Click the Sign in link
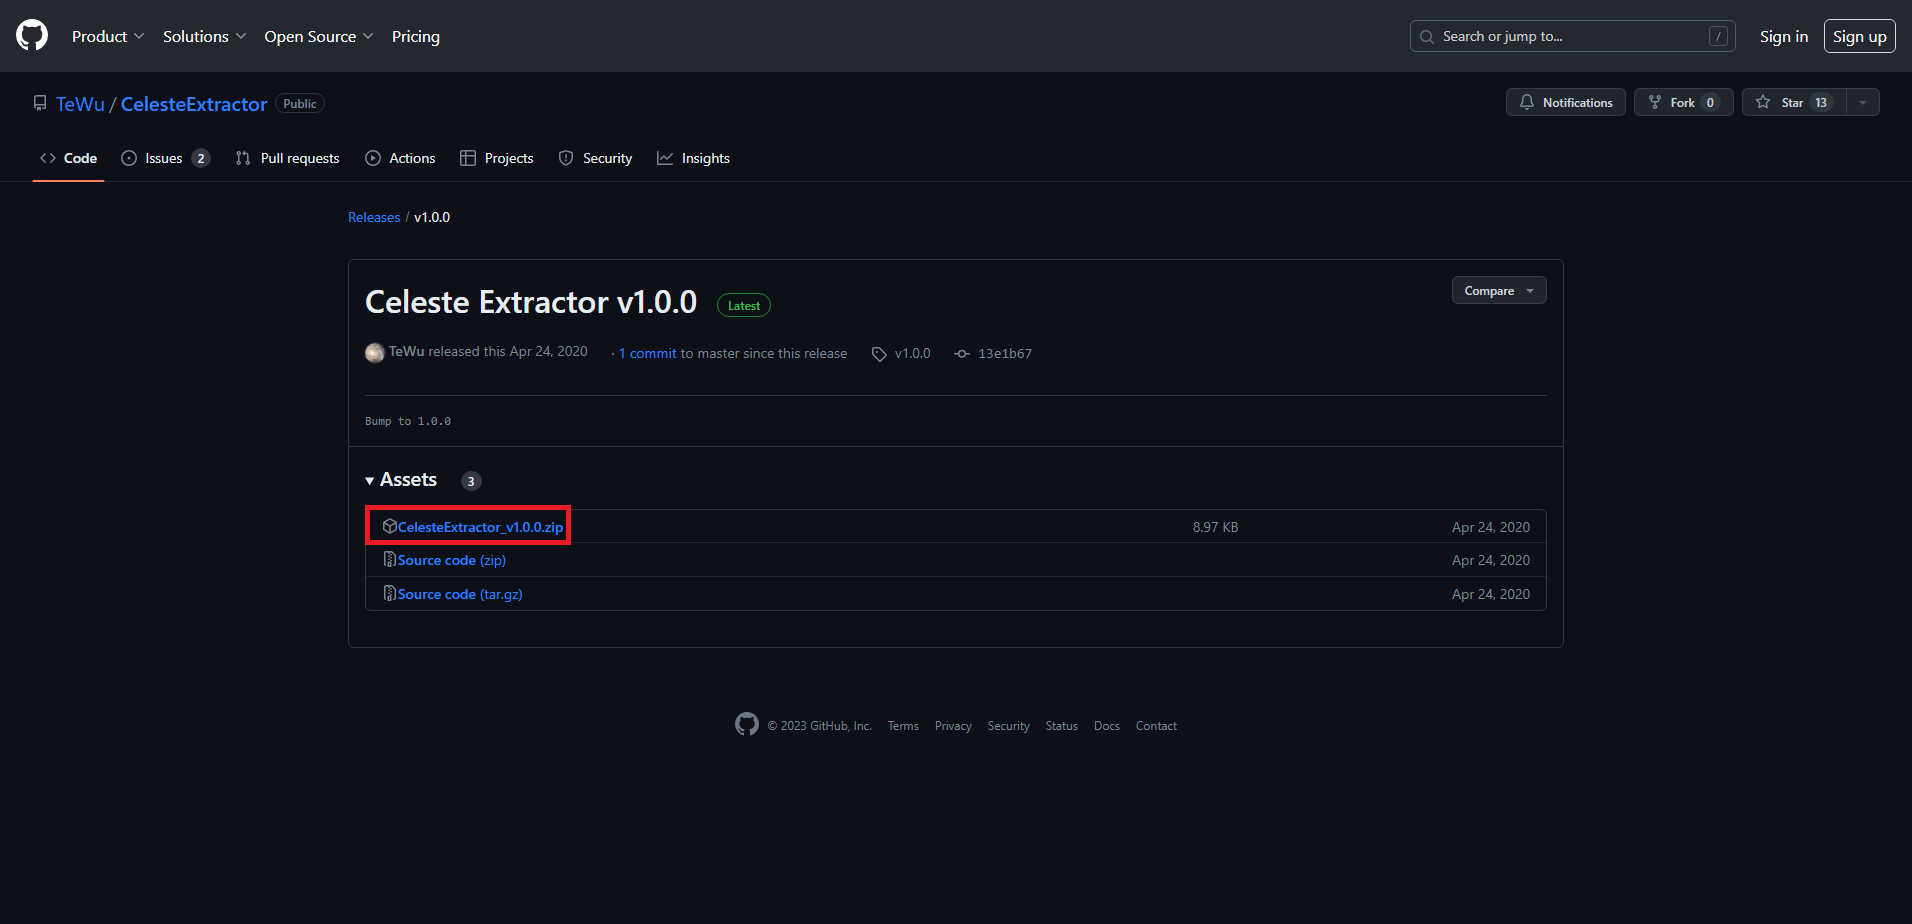Viewport: 1912px width, 924px height. (1784, 36)
